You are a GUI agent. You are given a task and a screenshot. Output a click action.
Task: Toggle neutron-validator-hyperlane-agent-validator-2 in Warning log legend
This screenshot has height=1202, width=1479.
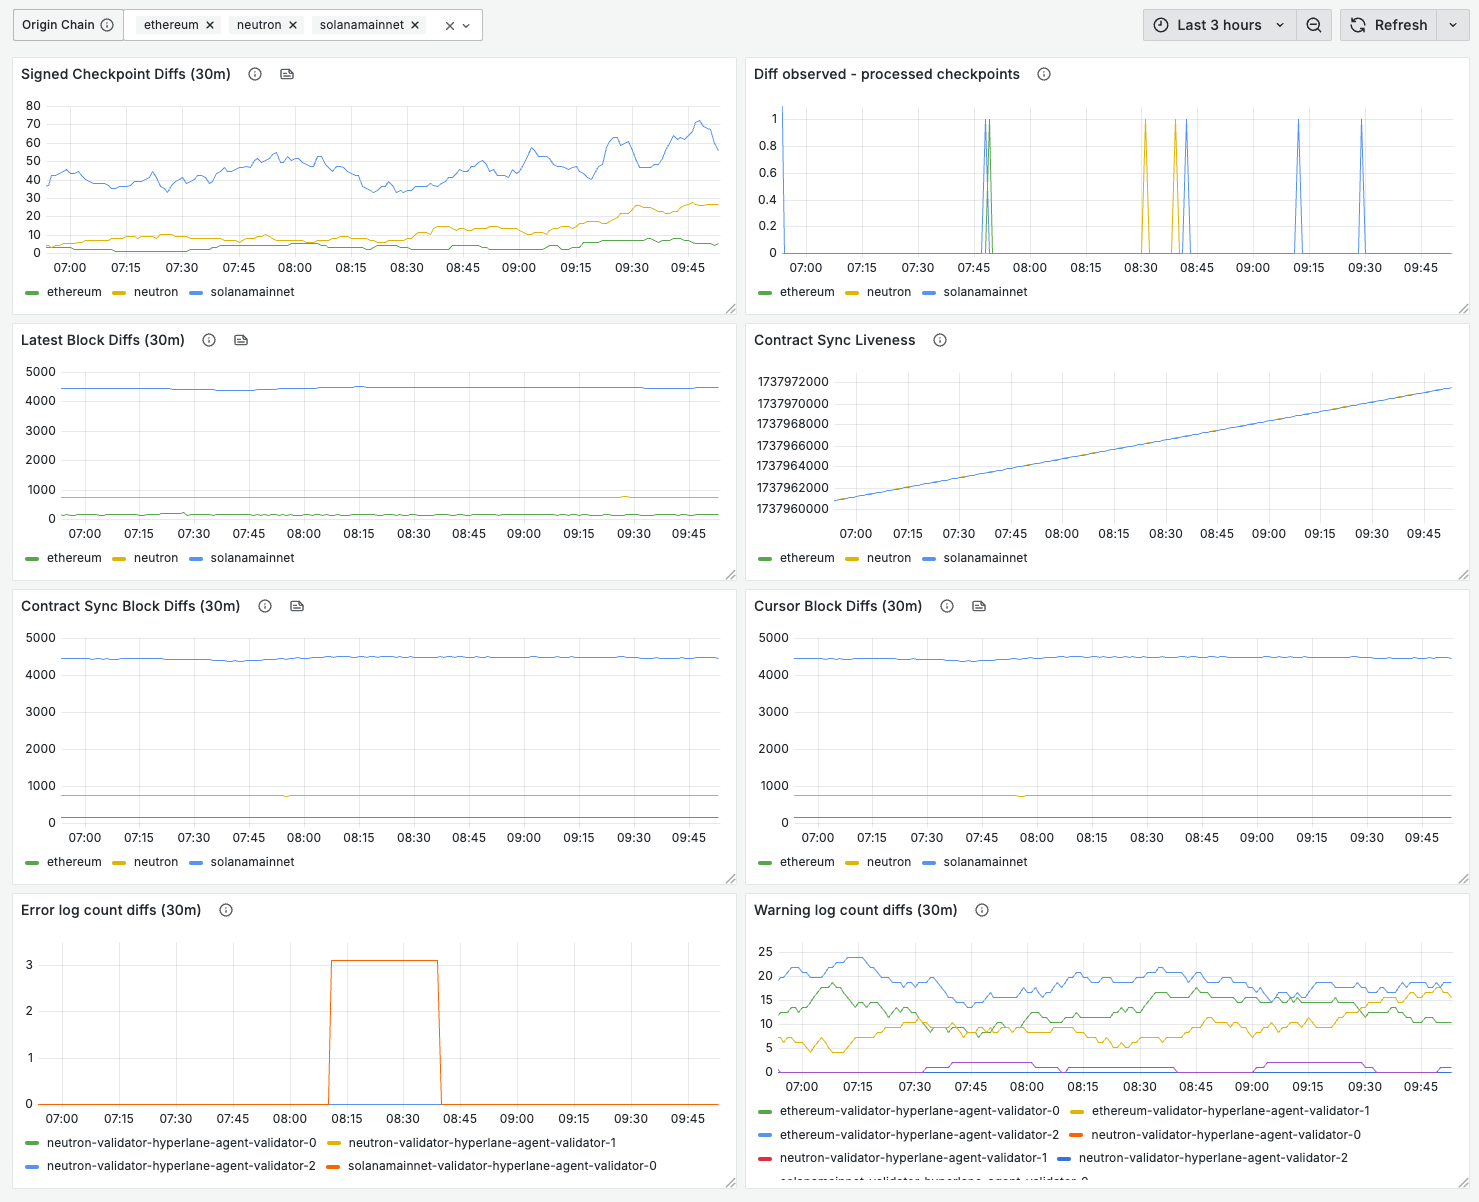1213,1158
